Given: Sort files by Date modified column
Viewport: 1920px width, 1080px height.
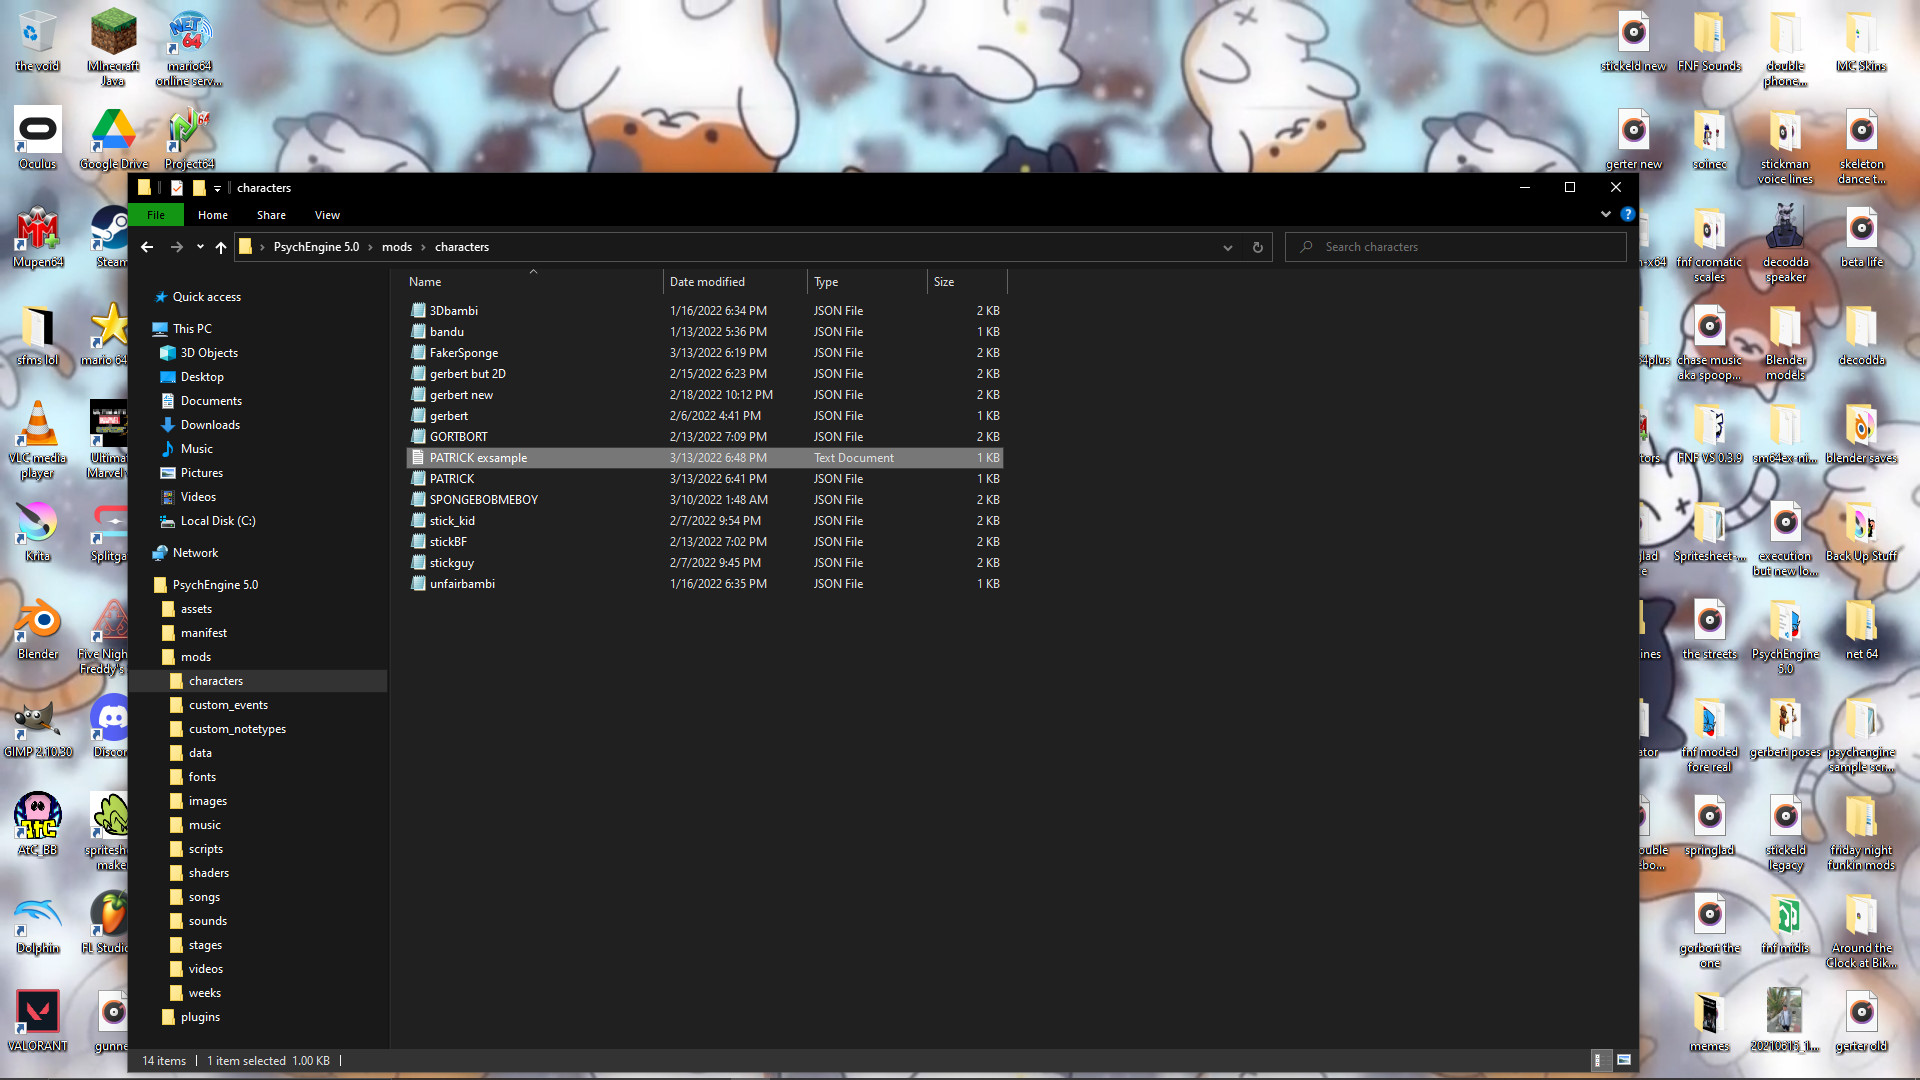Looking at the screenshot, I should tap(707, 282).
